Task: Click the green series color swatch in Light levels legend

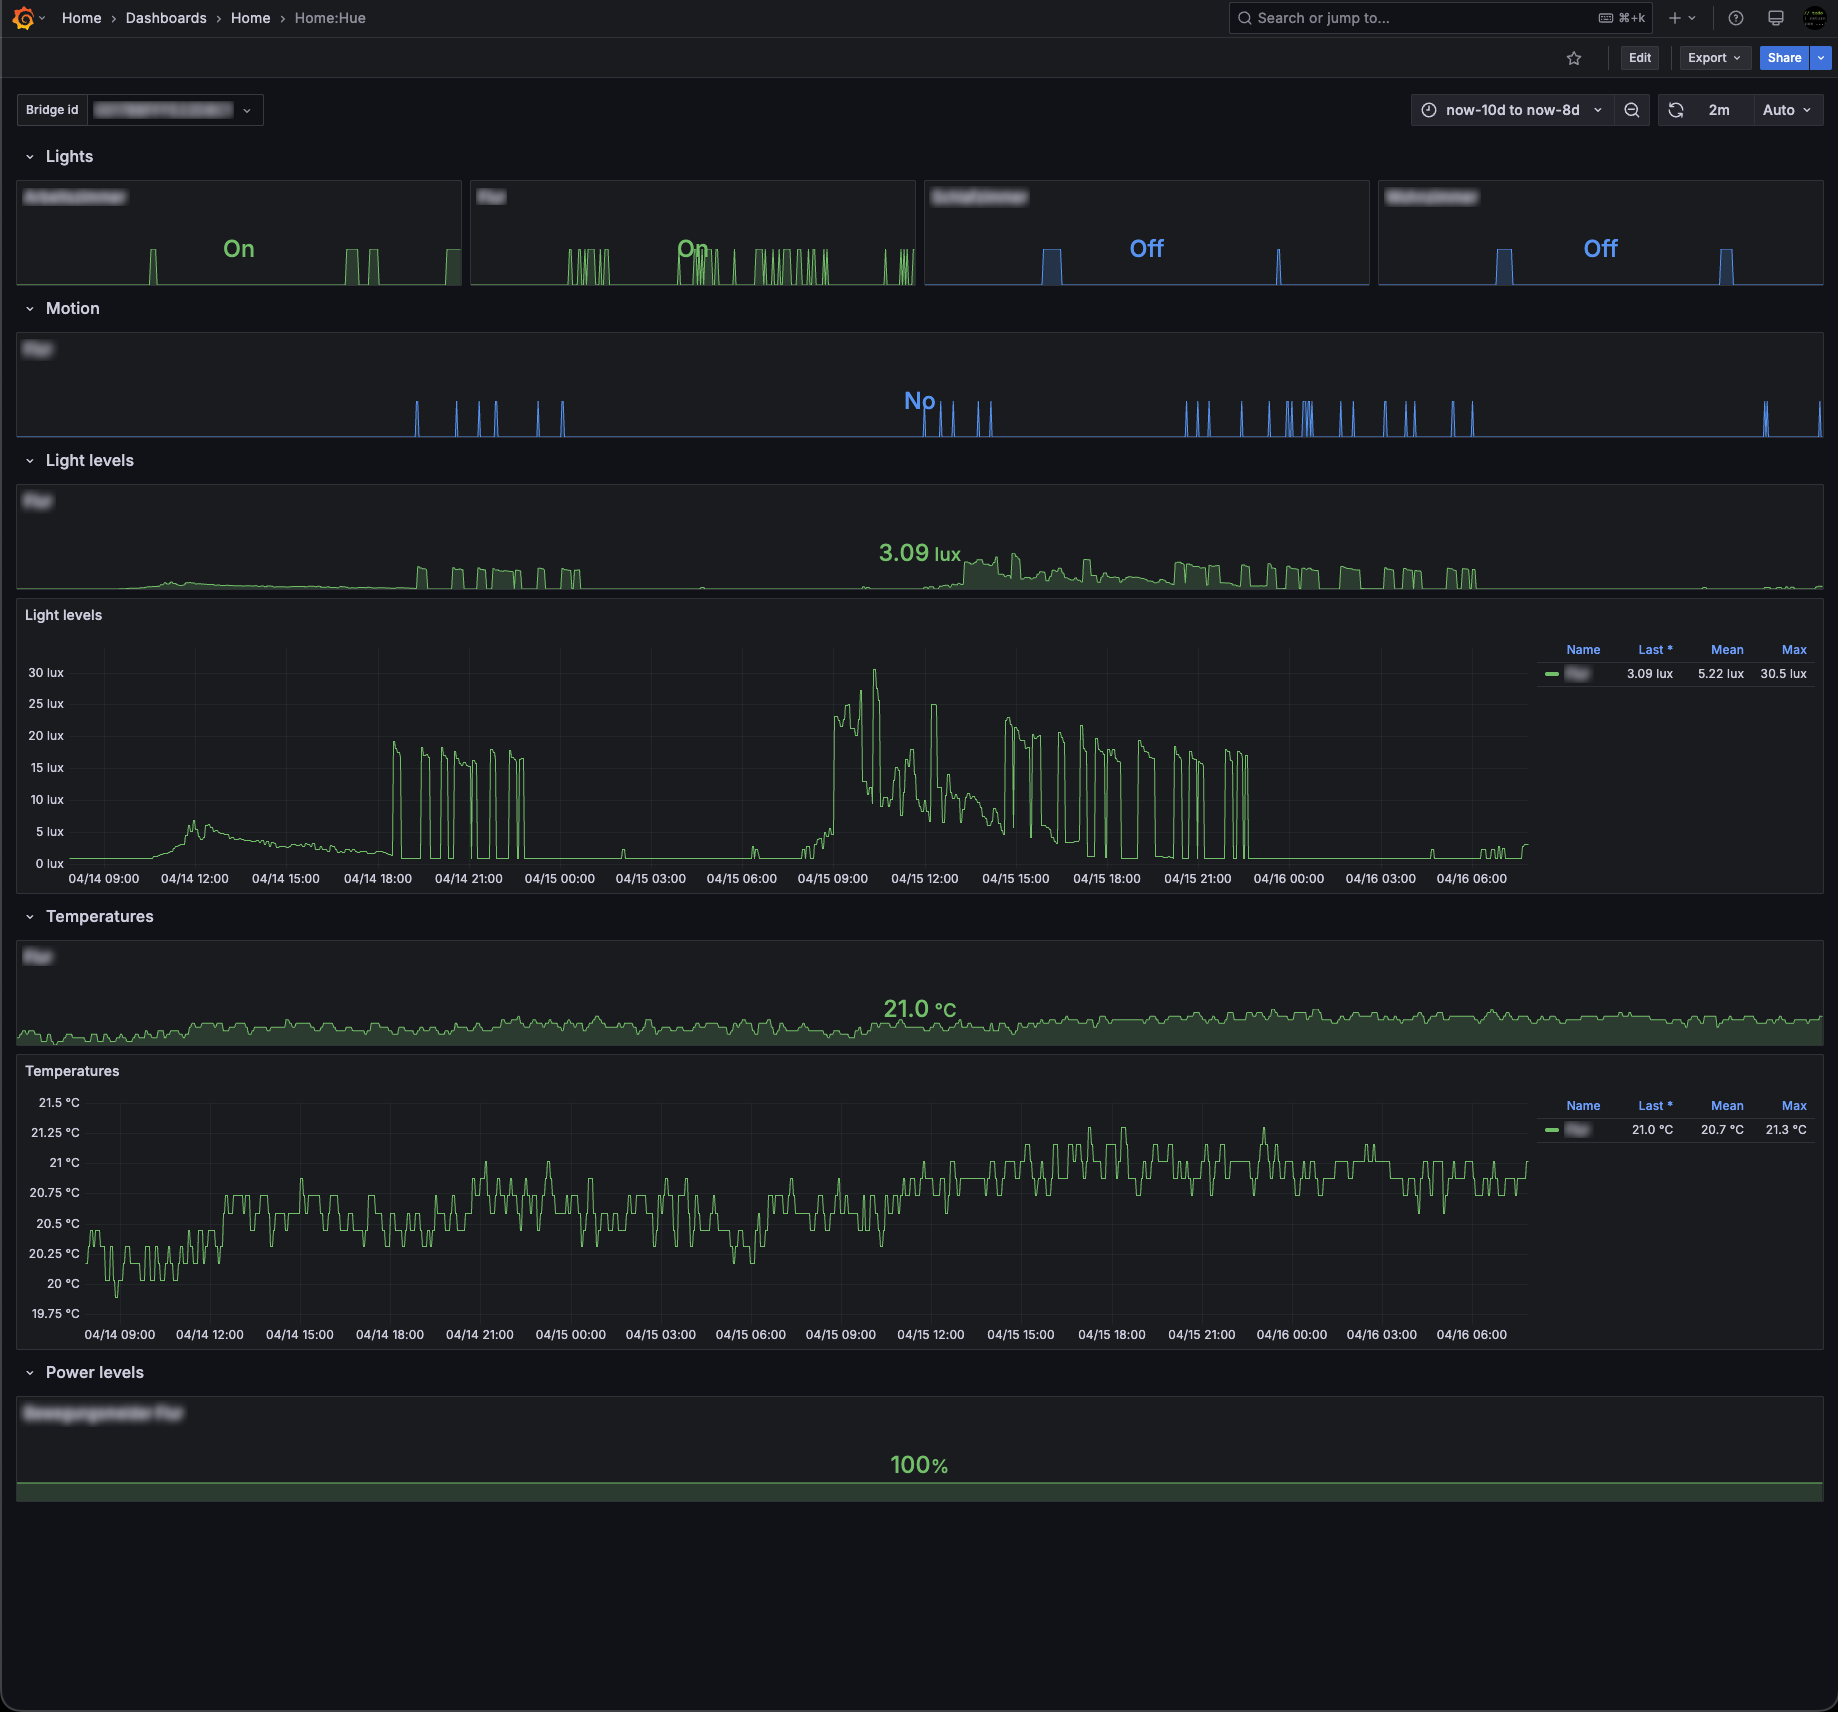Action: [x=1552, y=674]
